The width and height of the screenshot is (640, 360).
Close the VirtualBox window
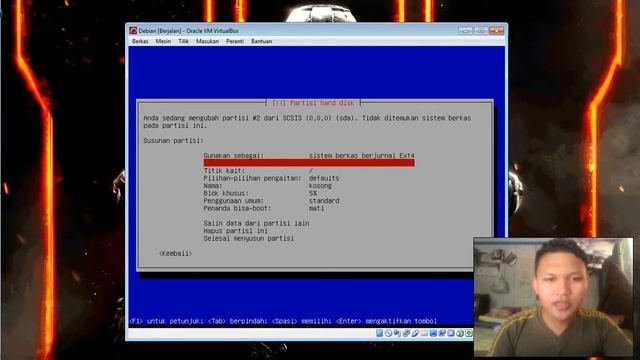496,31
